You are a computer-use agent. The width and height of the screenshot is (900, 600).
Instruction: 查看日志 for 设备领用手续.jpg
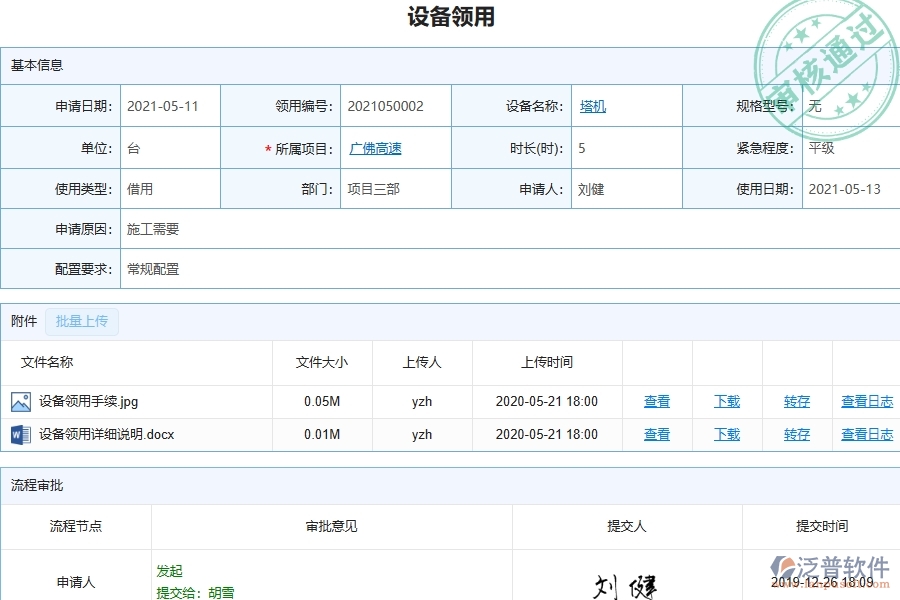click(866, 401)
